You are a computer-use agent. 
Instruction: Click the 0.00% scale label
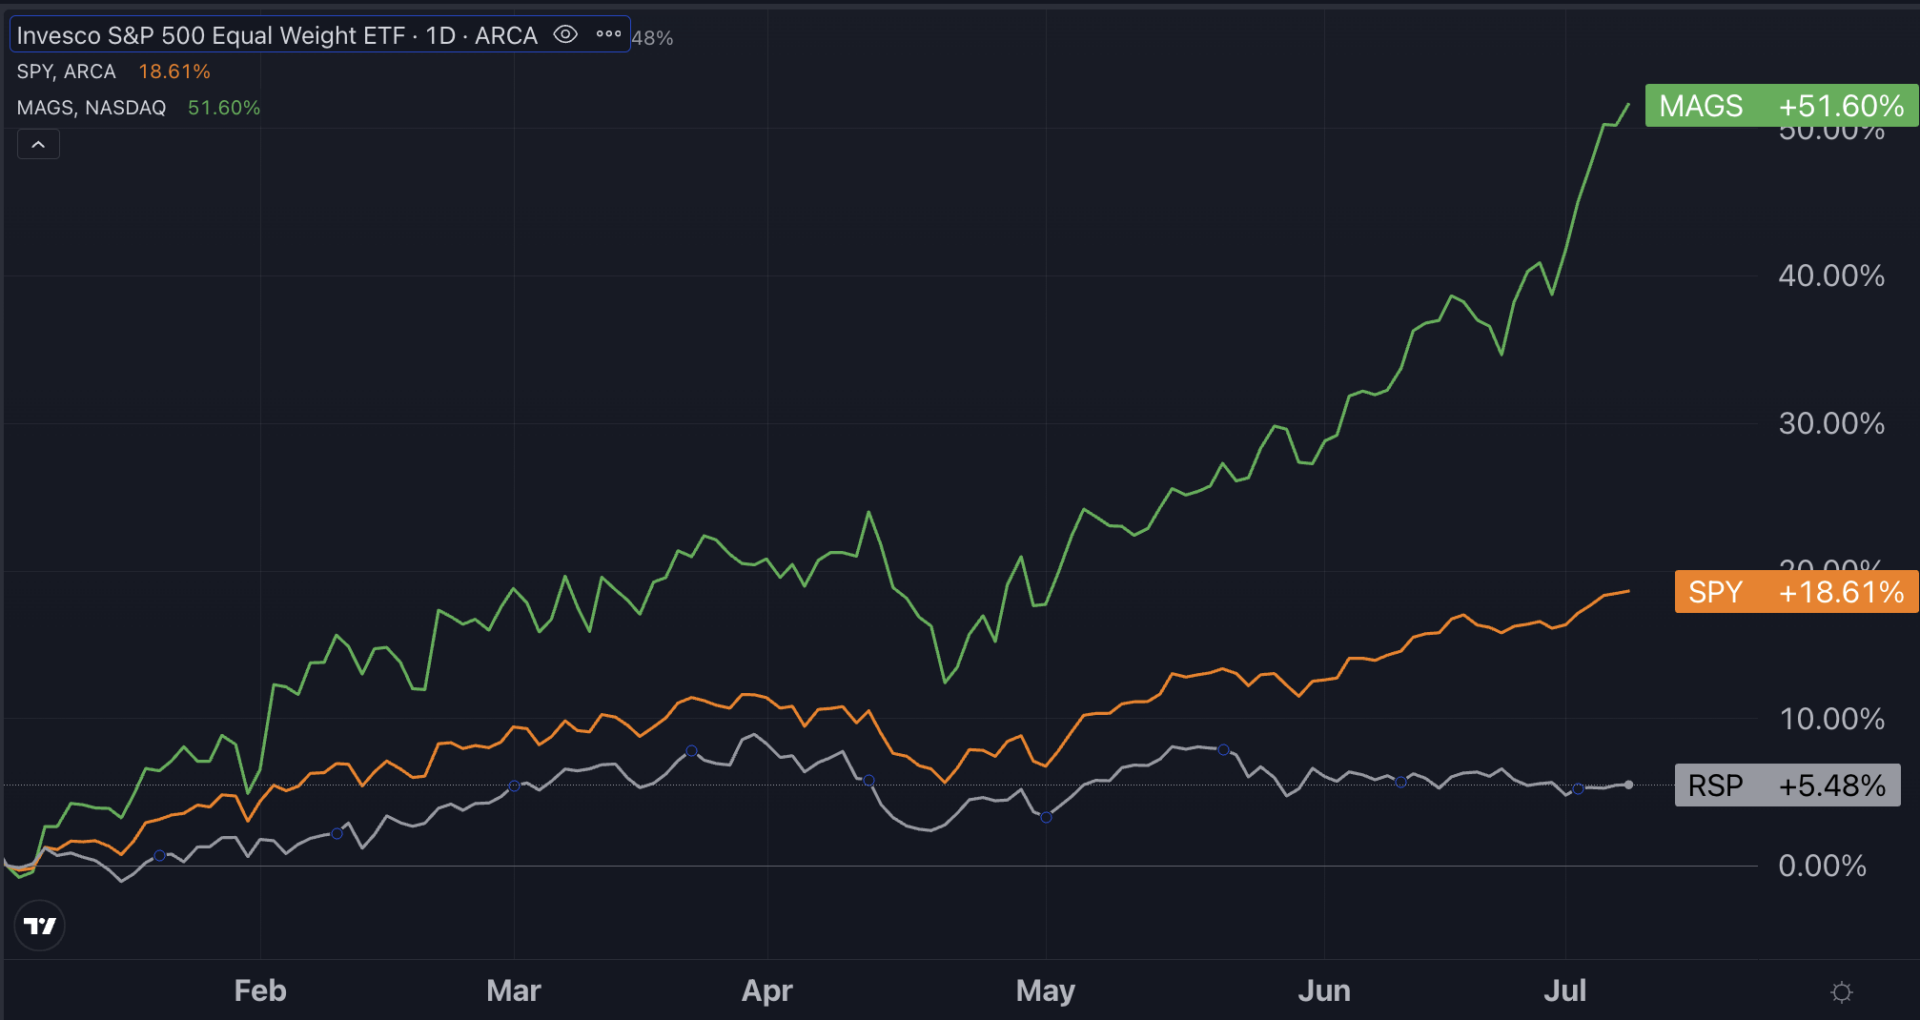[x=1822, y=865]
